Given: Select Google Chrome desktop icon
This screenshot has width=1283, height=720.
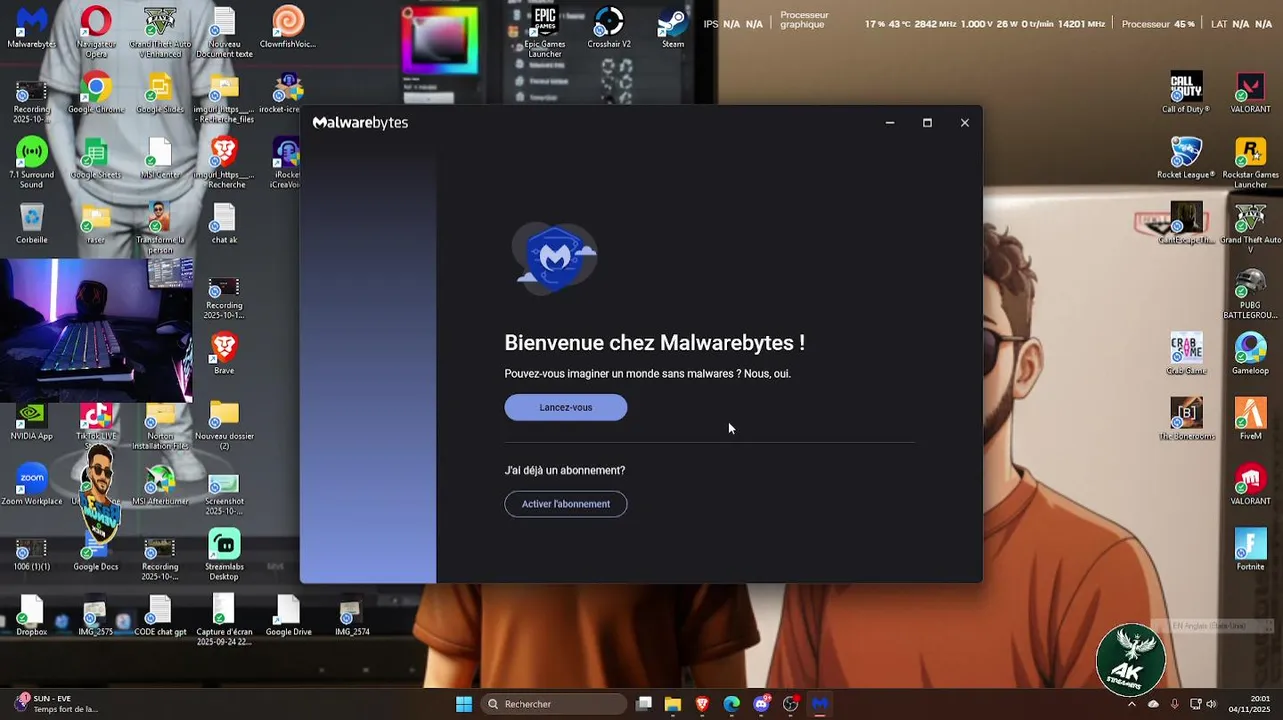Looking at the screenshot, I should (96, 94).
